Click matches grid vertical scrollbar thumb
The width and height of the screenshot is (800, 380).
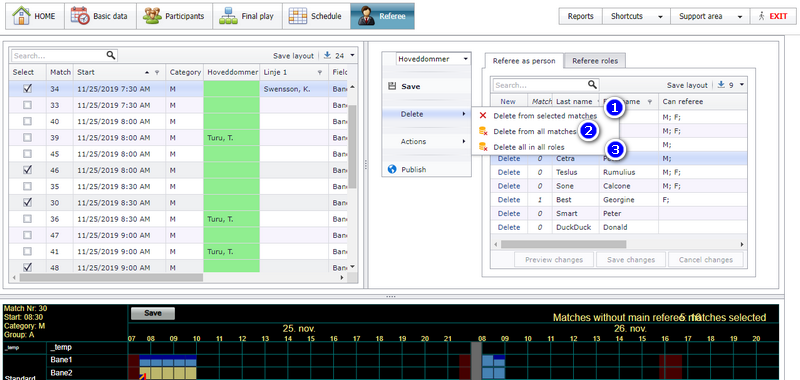tap(352, 147)
